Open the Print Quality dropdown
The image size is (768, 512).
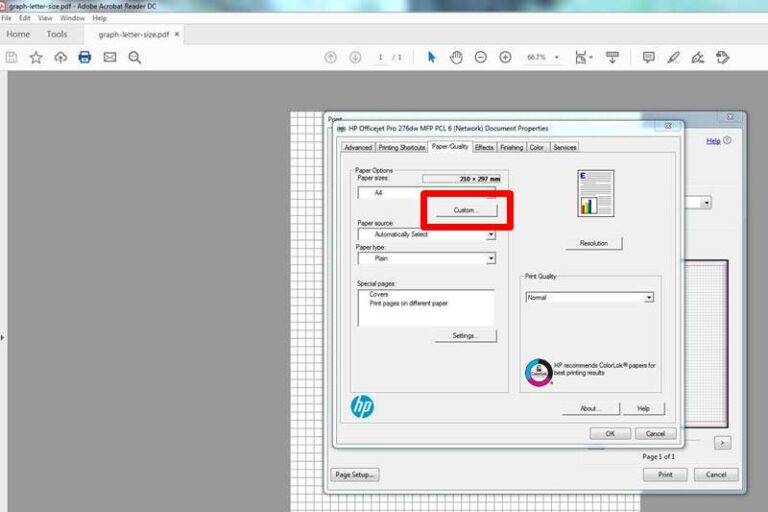[648, 298]
